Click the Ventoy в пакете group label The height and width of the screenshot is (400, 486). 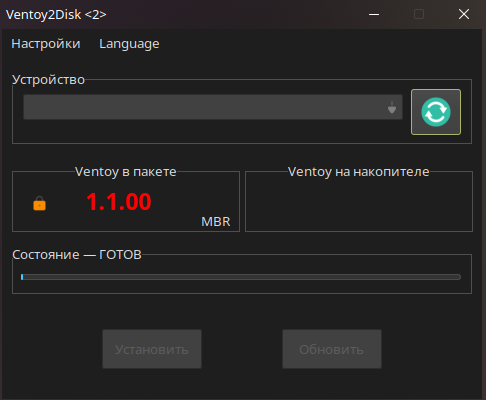(x=126, y=172)
